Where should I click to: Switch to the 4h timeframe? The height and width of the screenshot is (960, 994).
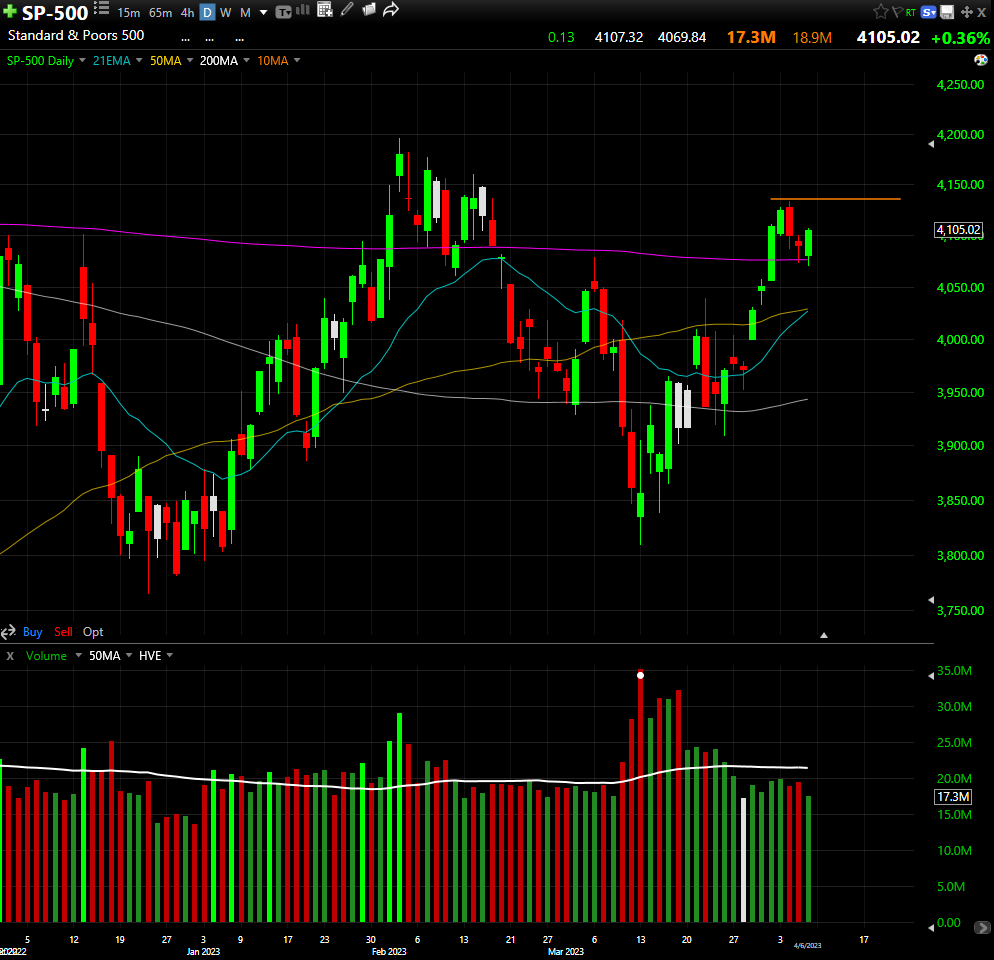(x=187, y=13)
